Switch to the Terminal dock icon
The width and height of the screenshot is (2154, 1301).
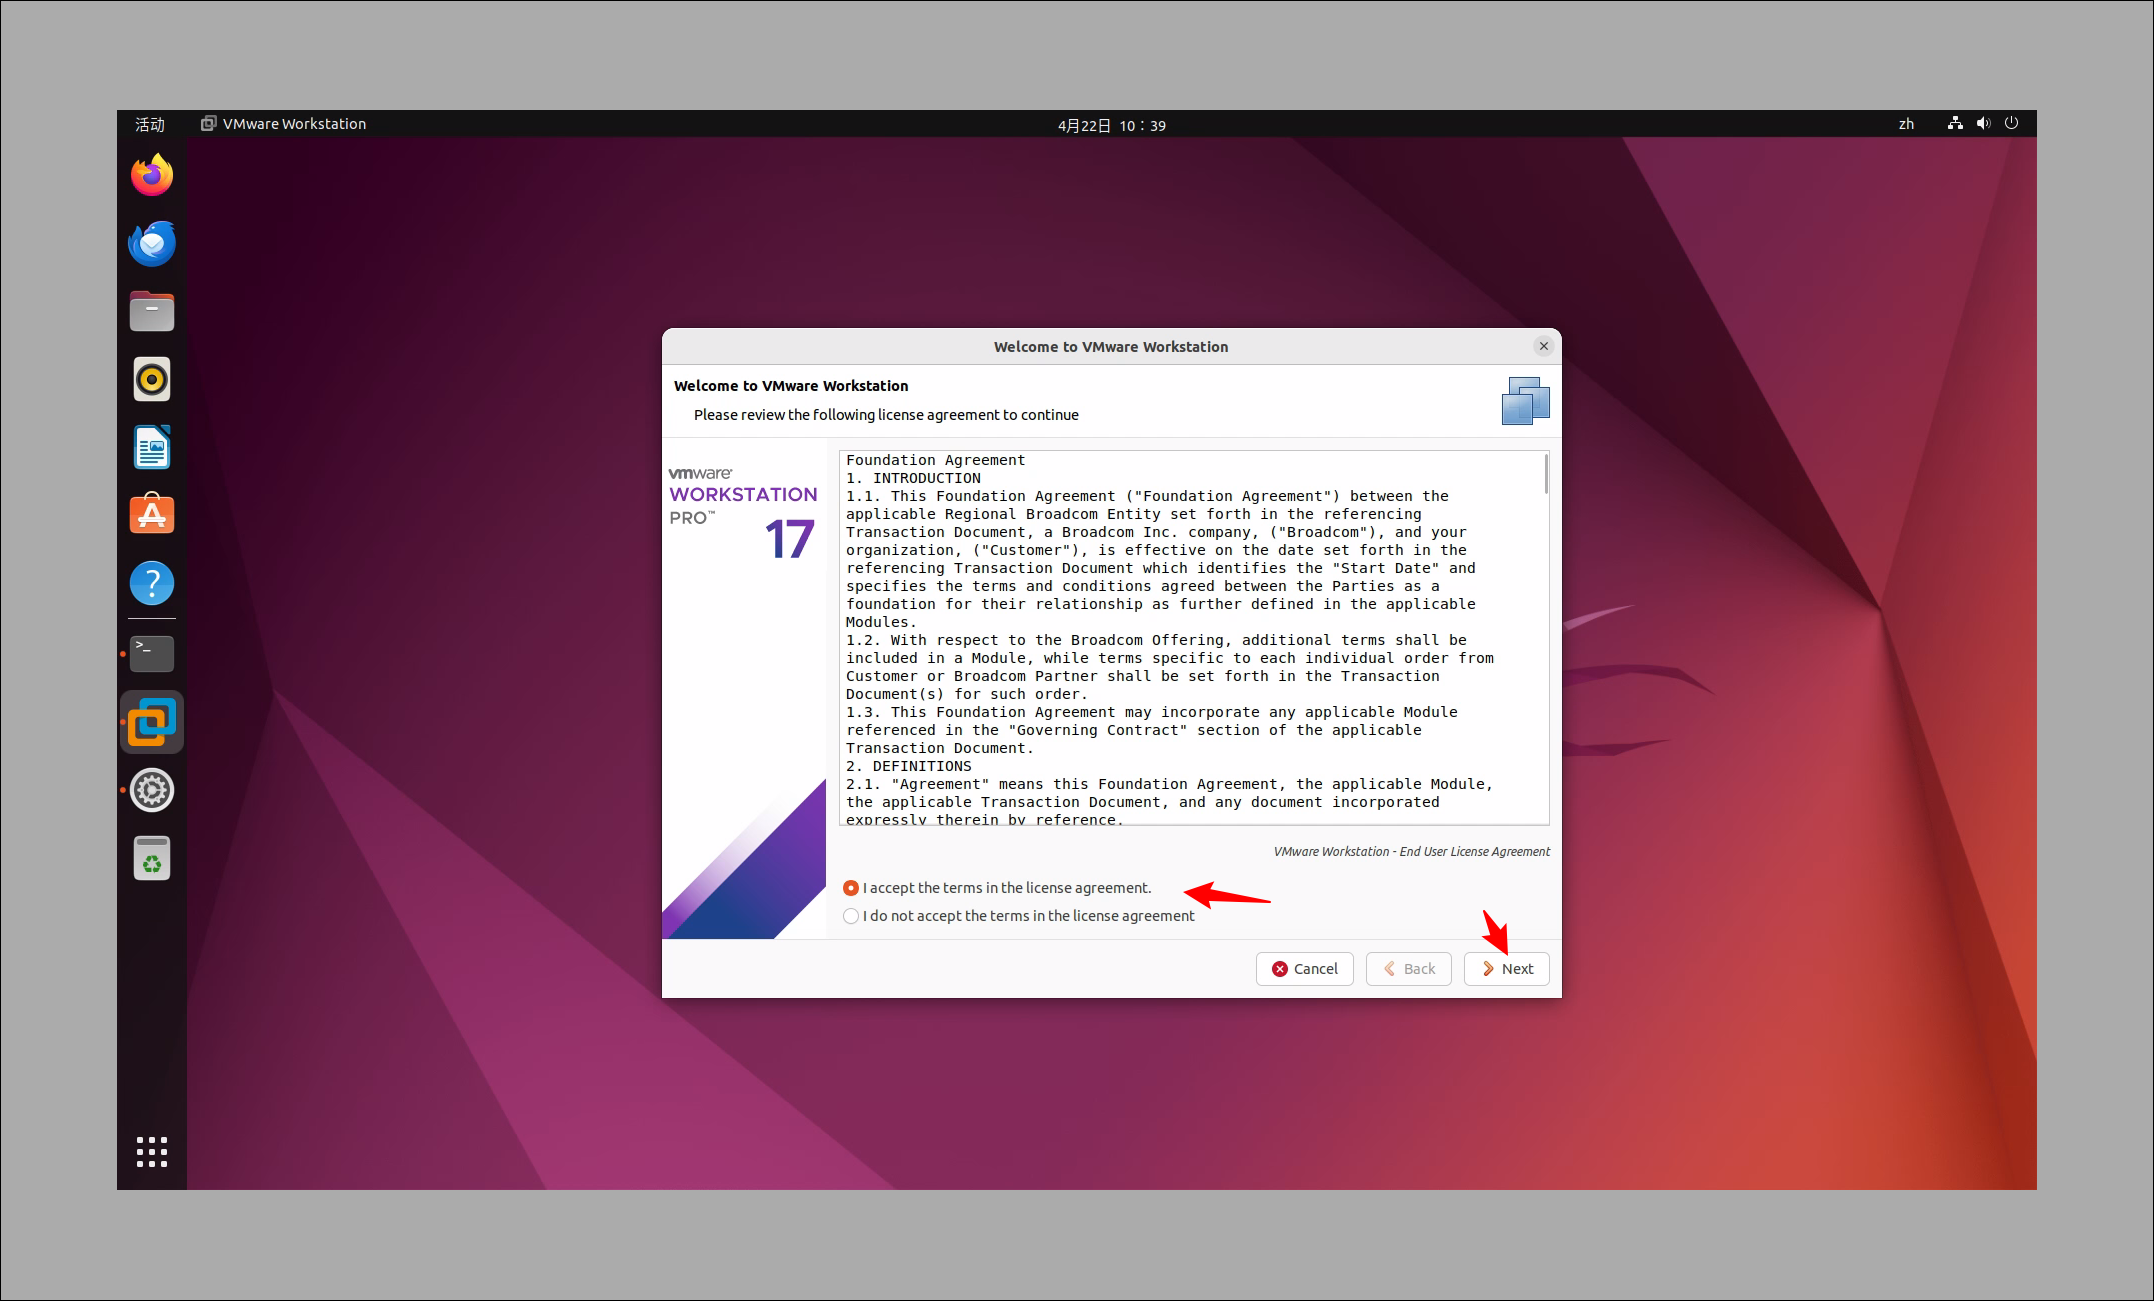(x=152, y=653)
